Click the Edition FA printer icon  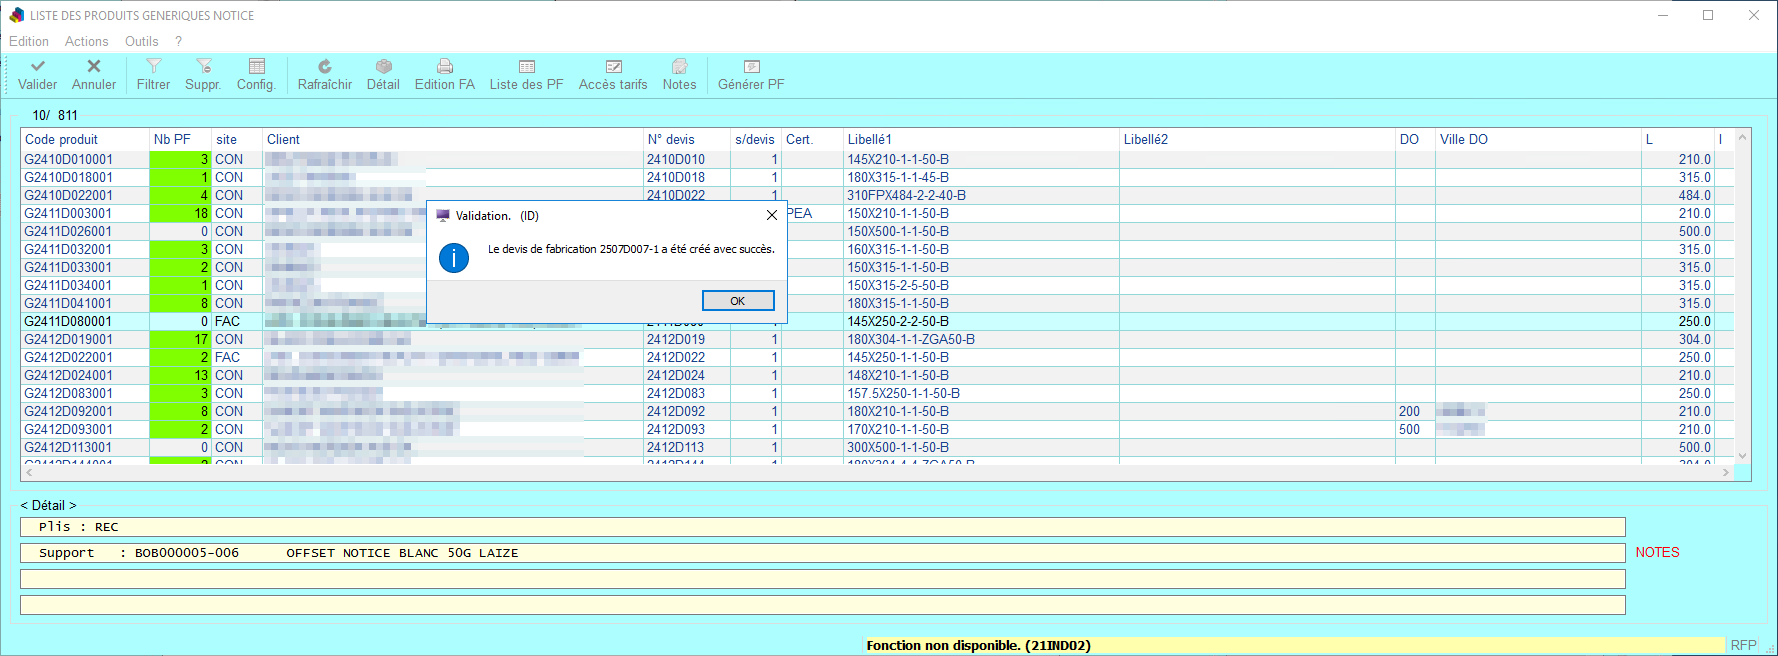(445, 66)
